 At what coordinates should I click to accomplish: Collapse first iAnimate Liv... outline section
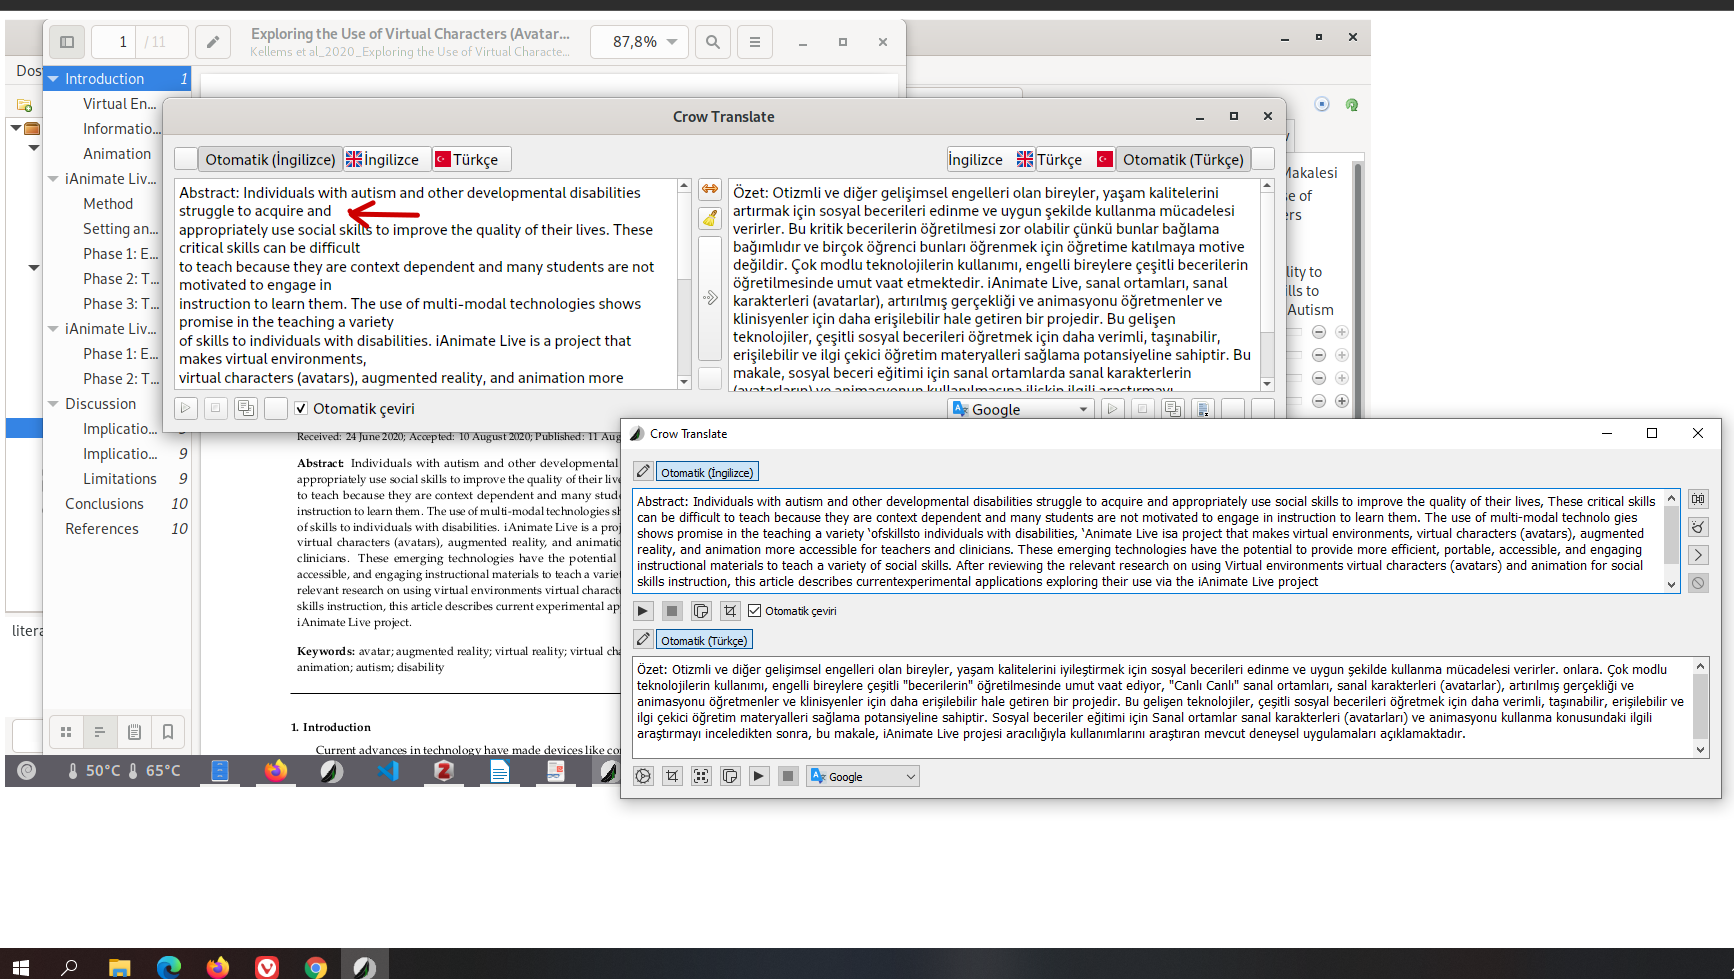[54, 179]
